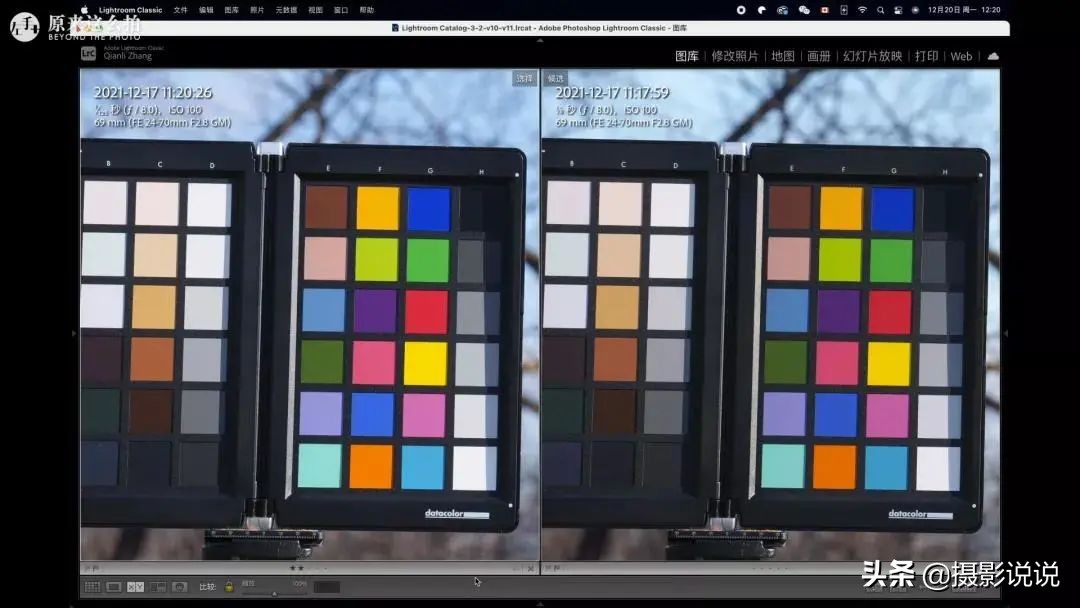This screenshot has width=1080, height=608.
Task: Click the red input source icon
Action: [824, 10]
